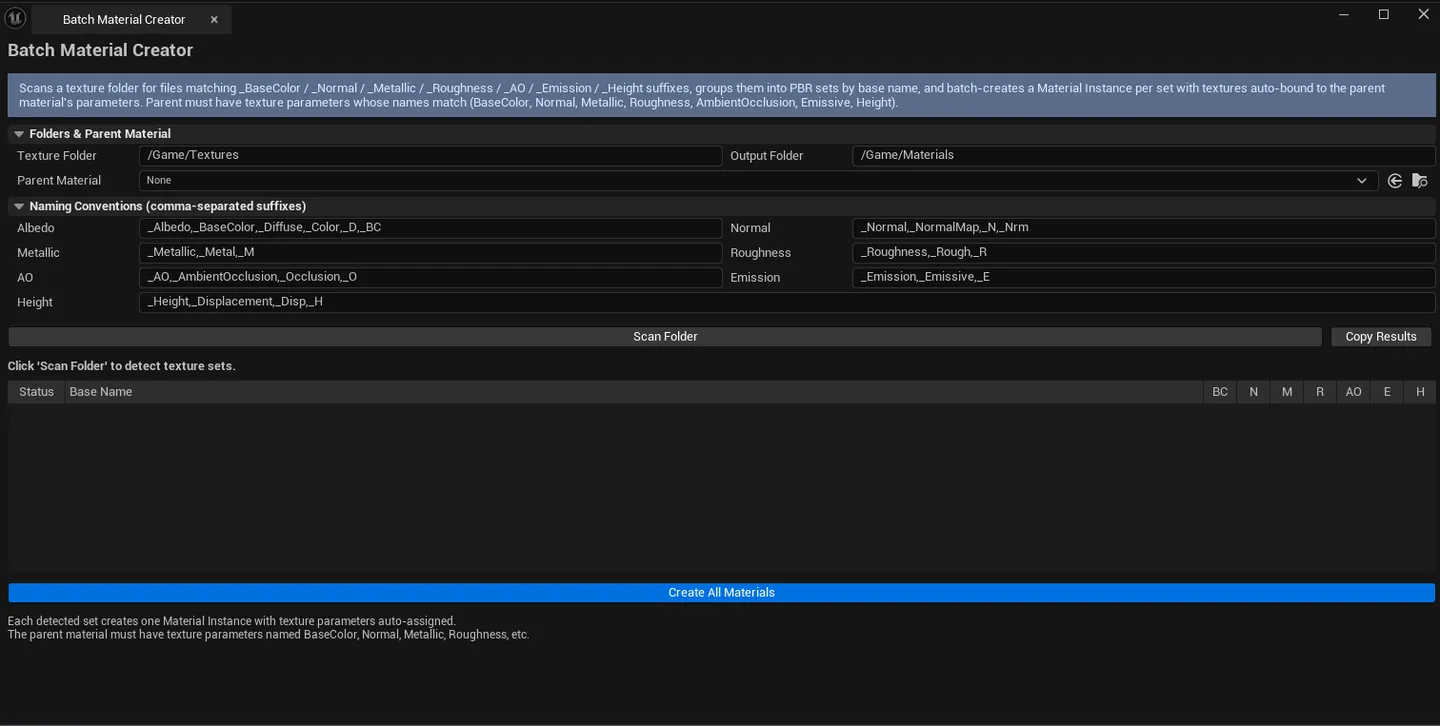Open the Parent Material dropdown
This screenshot has width=1440, height=726.
[x=757, y=180]
